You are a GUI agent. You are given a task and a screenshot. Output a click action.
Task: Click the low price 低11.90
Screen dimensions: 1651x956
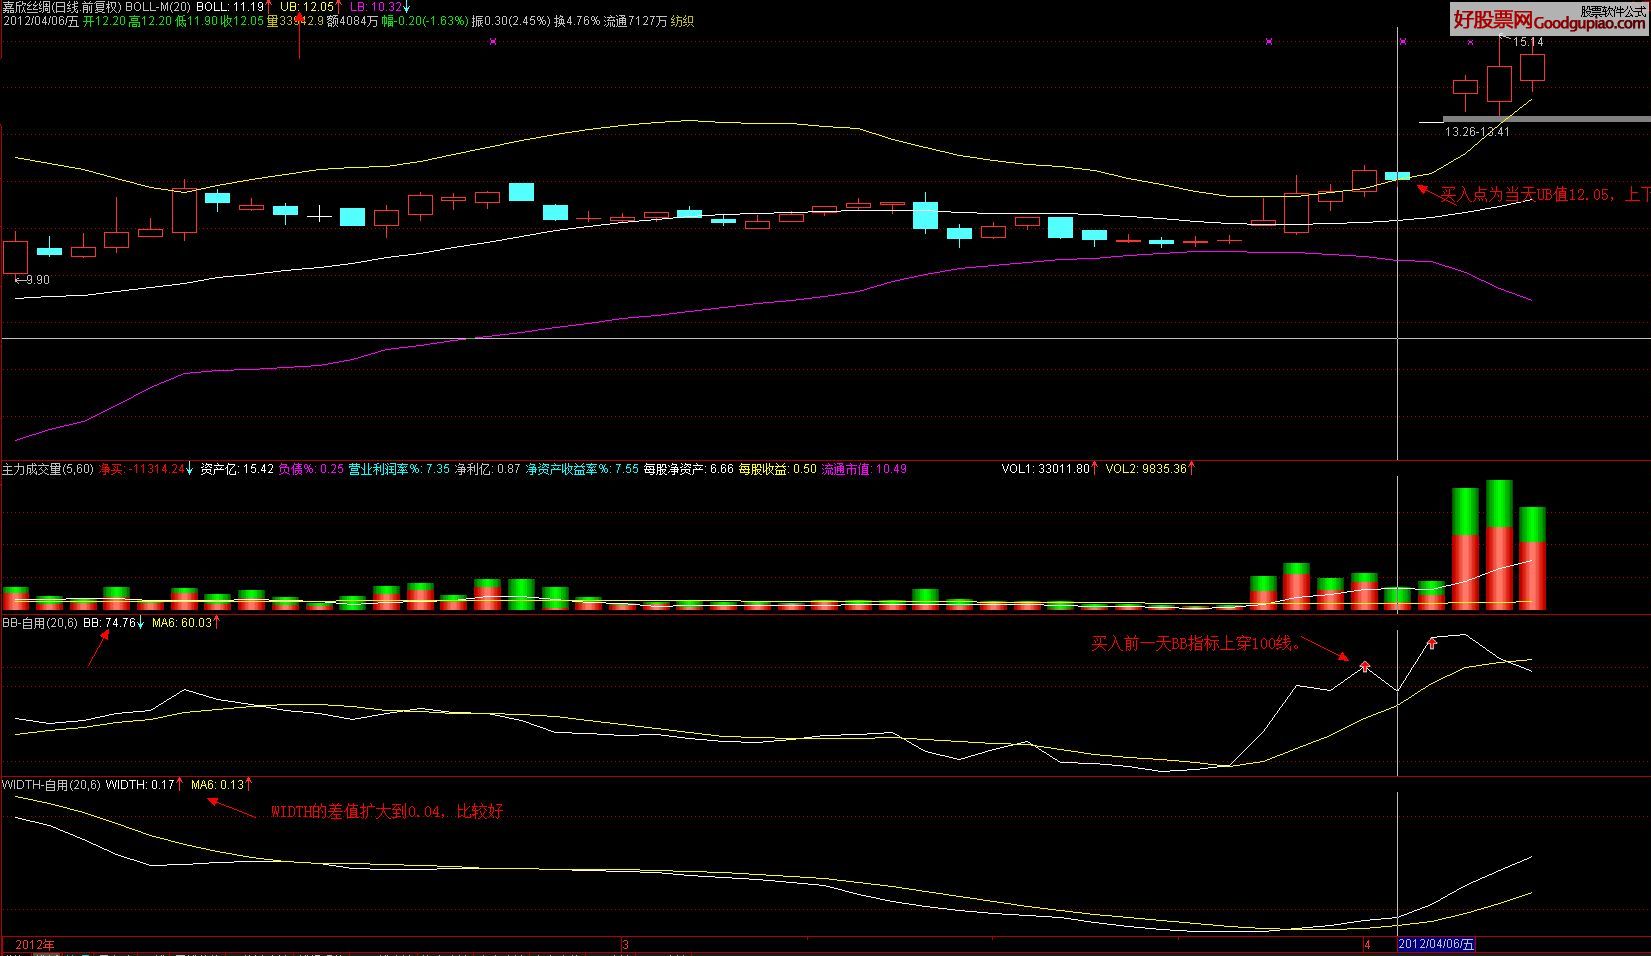194,21
